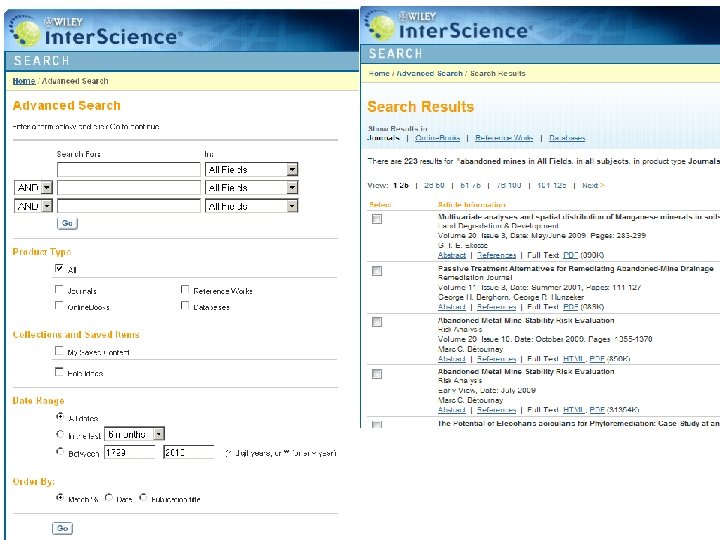This screenshot has height=540, width=720.
Task: Tick the All product type checkbox
Action: click(59, 268)
